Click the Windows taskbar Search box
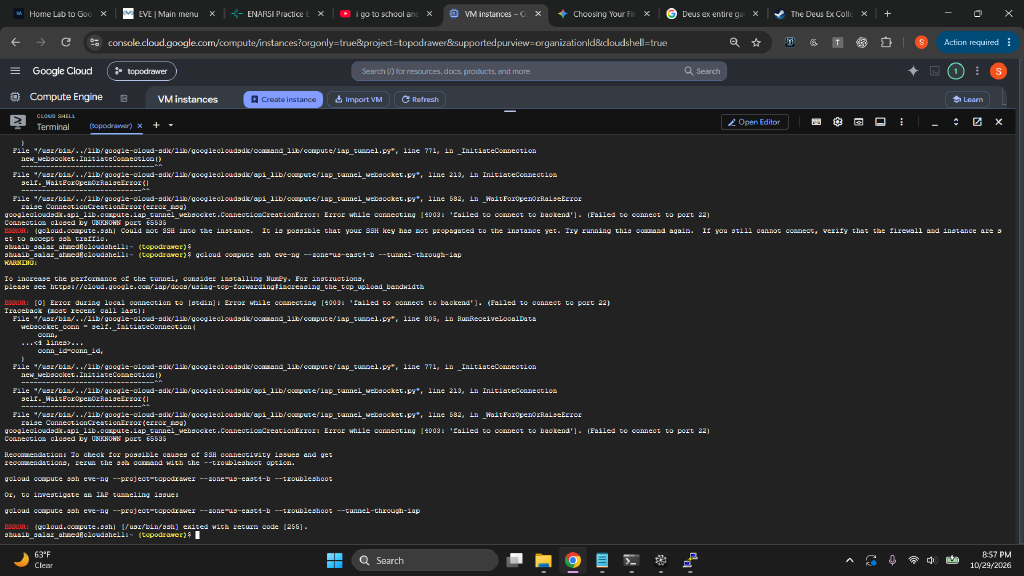The height and width of the screenshot is (576, 1024). click(425, 560)
